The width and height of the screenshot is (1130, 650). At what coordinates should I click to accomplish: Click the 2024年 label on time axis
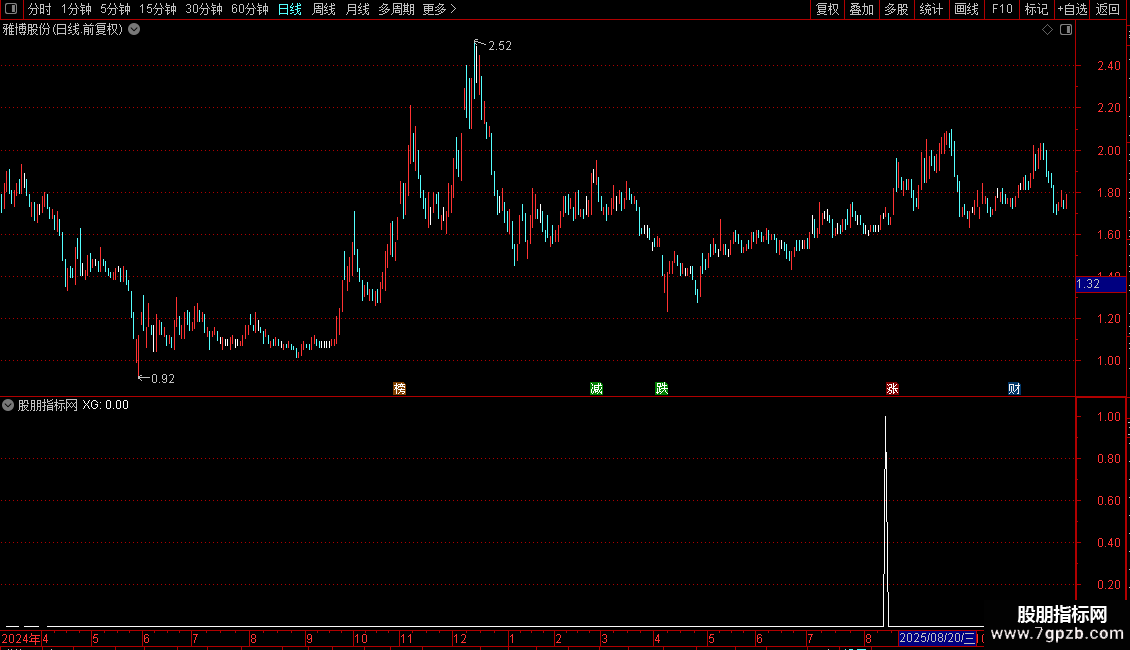click(20, 638)
